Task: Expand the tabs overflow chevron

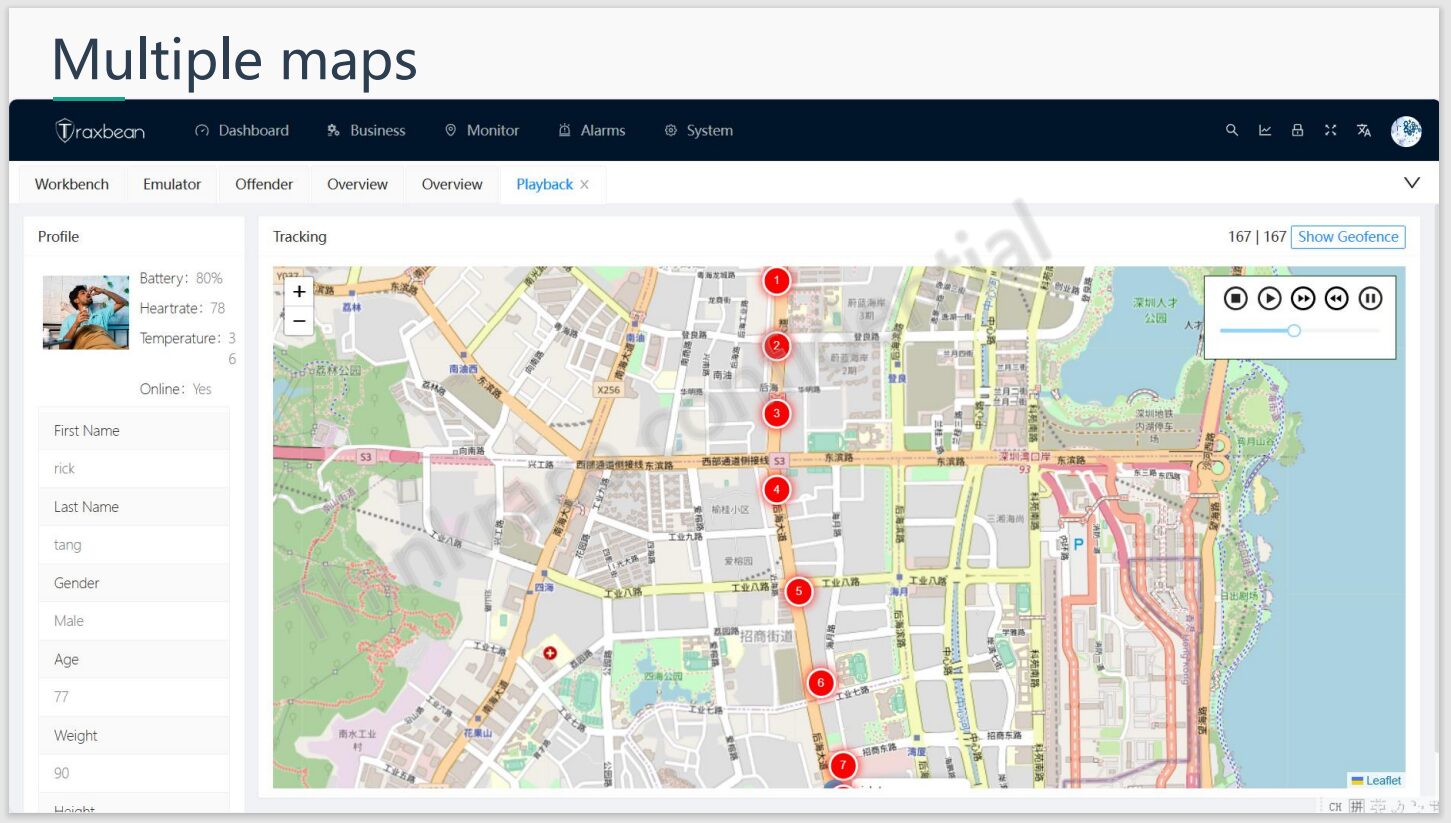Action: (x=1412, y=183)
